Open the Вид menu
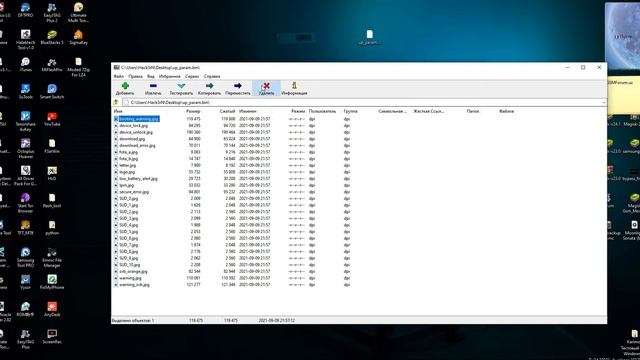The image size is (640, 360). tap(151, 76)
